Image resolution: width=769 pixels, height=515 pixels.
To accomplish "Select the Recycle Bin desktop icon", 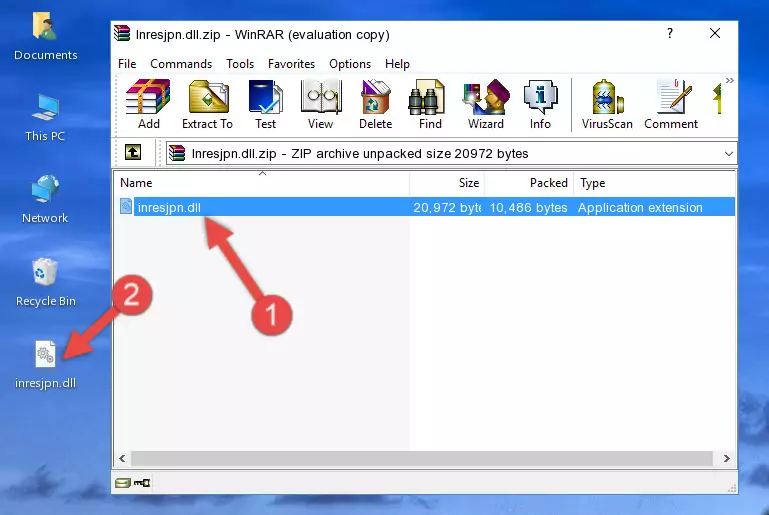I will click(45, 283).
